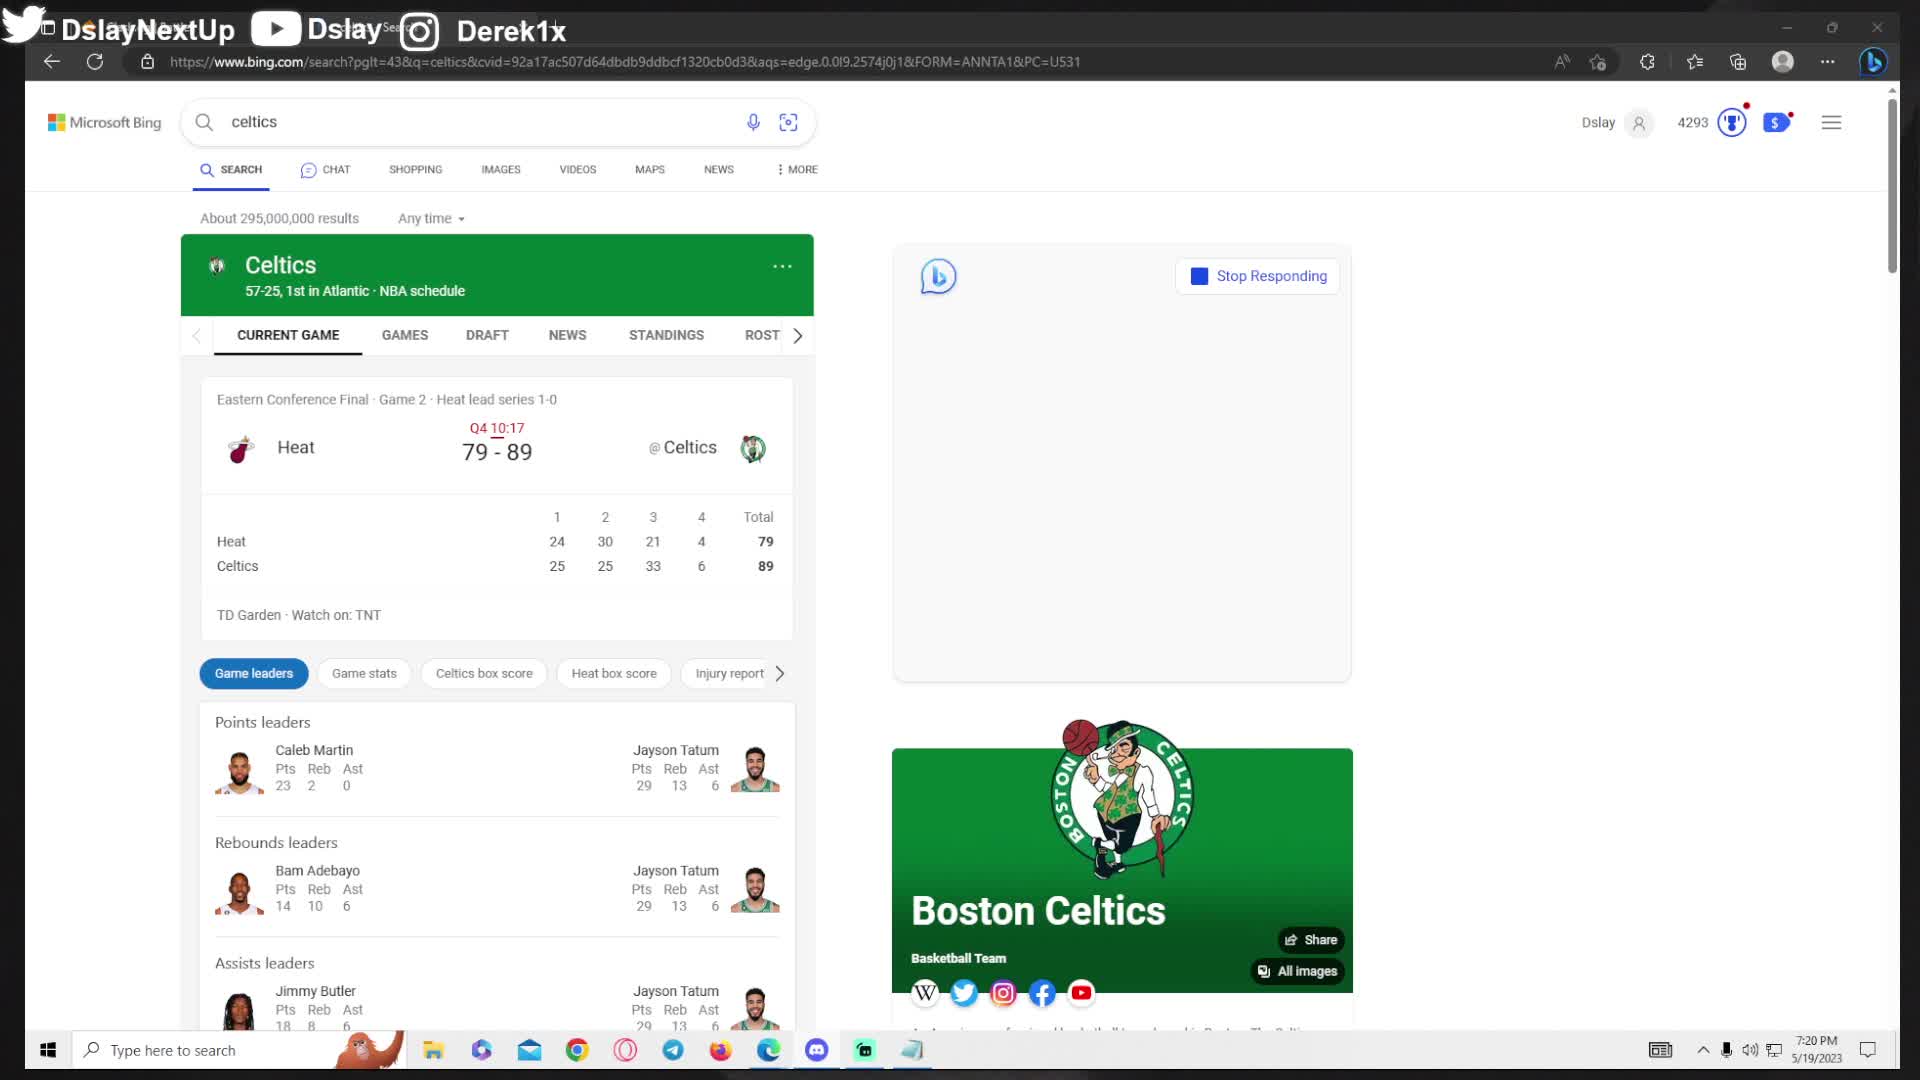The width and height of the screenshot is (1920, 1080).
Task: Open the Celtics Facebook icon link
Action: 1042,993
